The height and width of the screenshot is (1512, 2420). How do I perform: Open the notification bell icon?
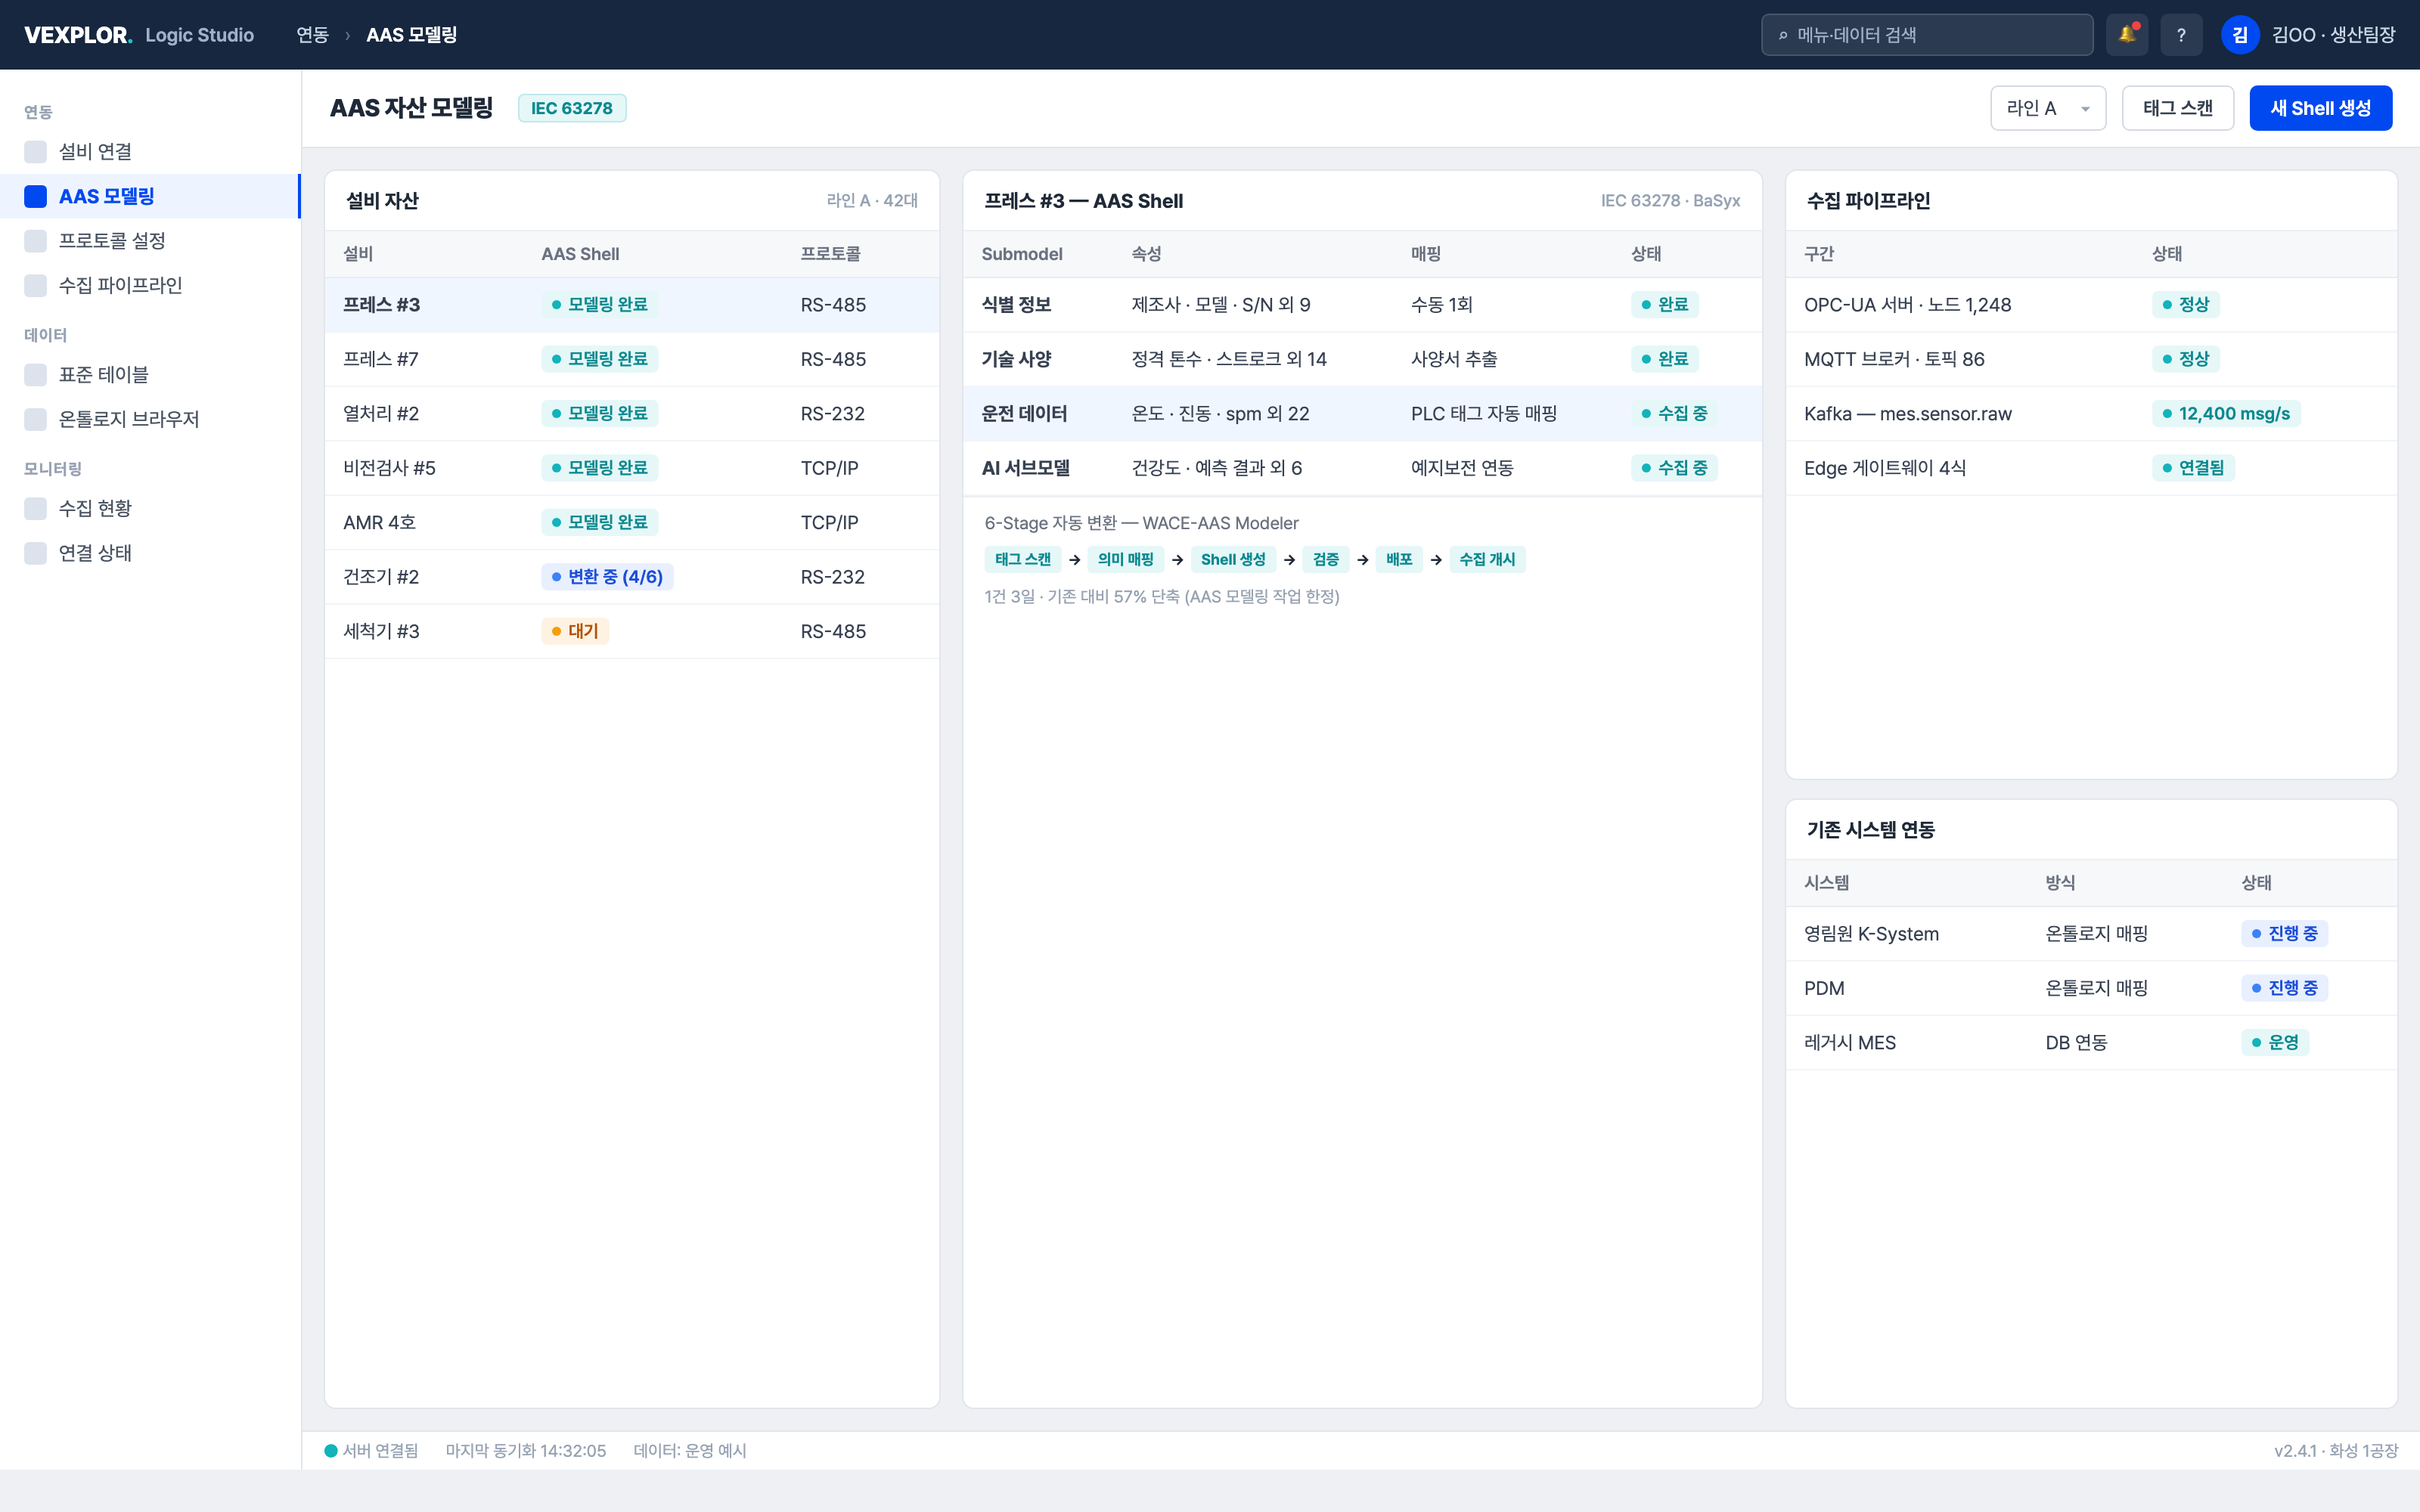tap(2127, 35)
